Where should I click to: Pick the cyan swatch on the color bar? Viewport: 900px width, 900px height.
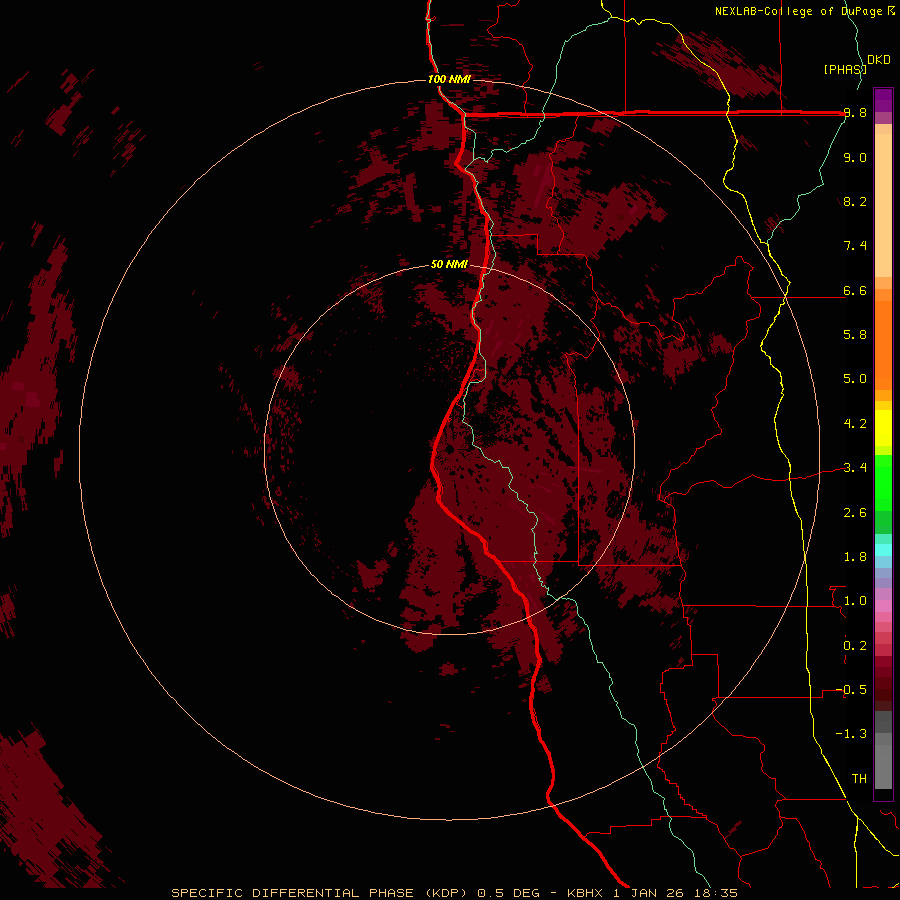[x=883, y=550]
